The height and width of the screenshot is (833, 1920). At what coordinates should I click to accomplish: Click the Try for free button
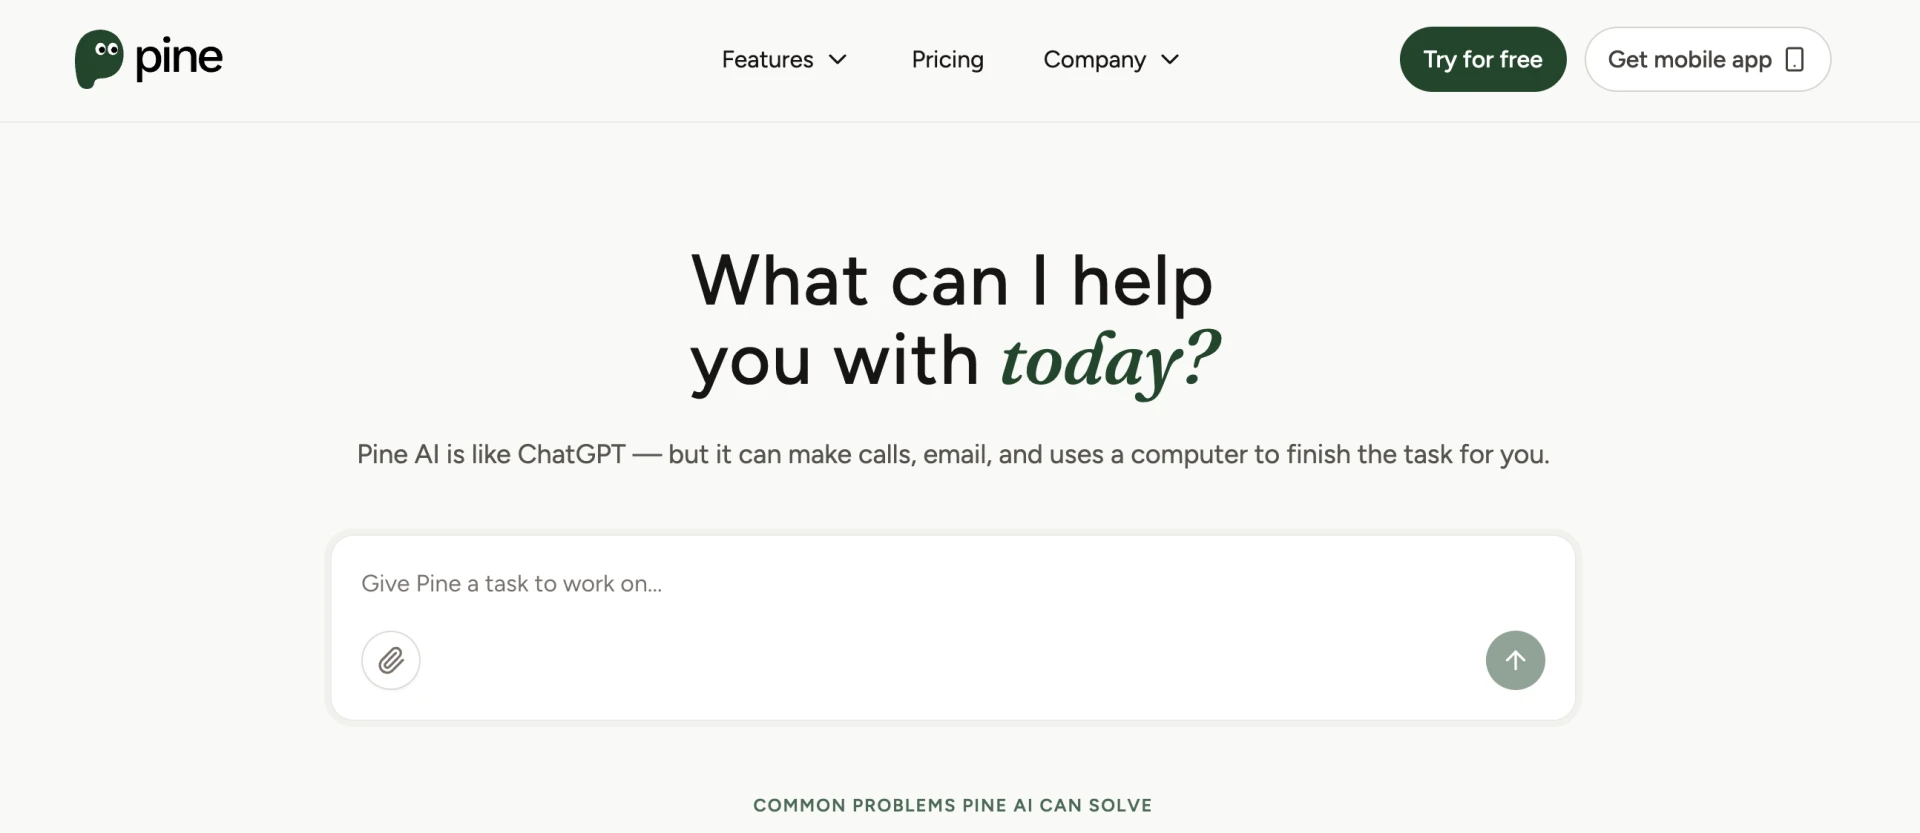pos(1482,59)
